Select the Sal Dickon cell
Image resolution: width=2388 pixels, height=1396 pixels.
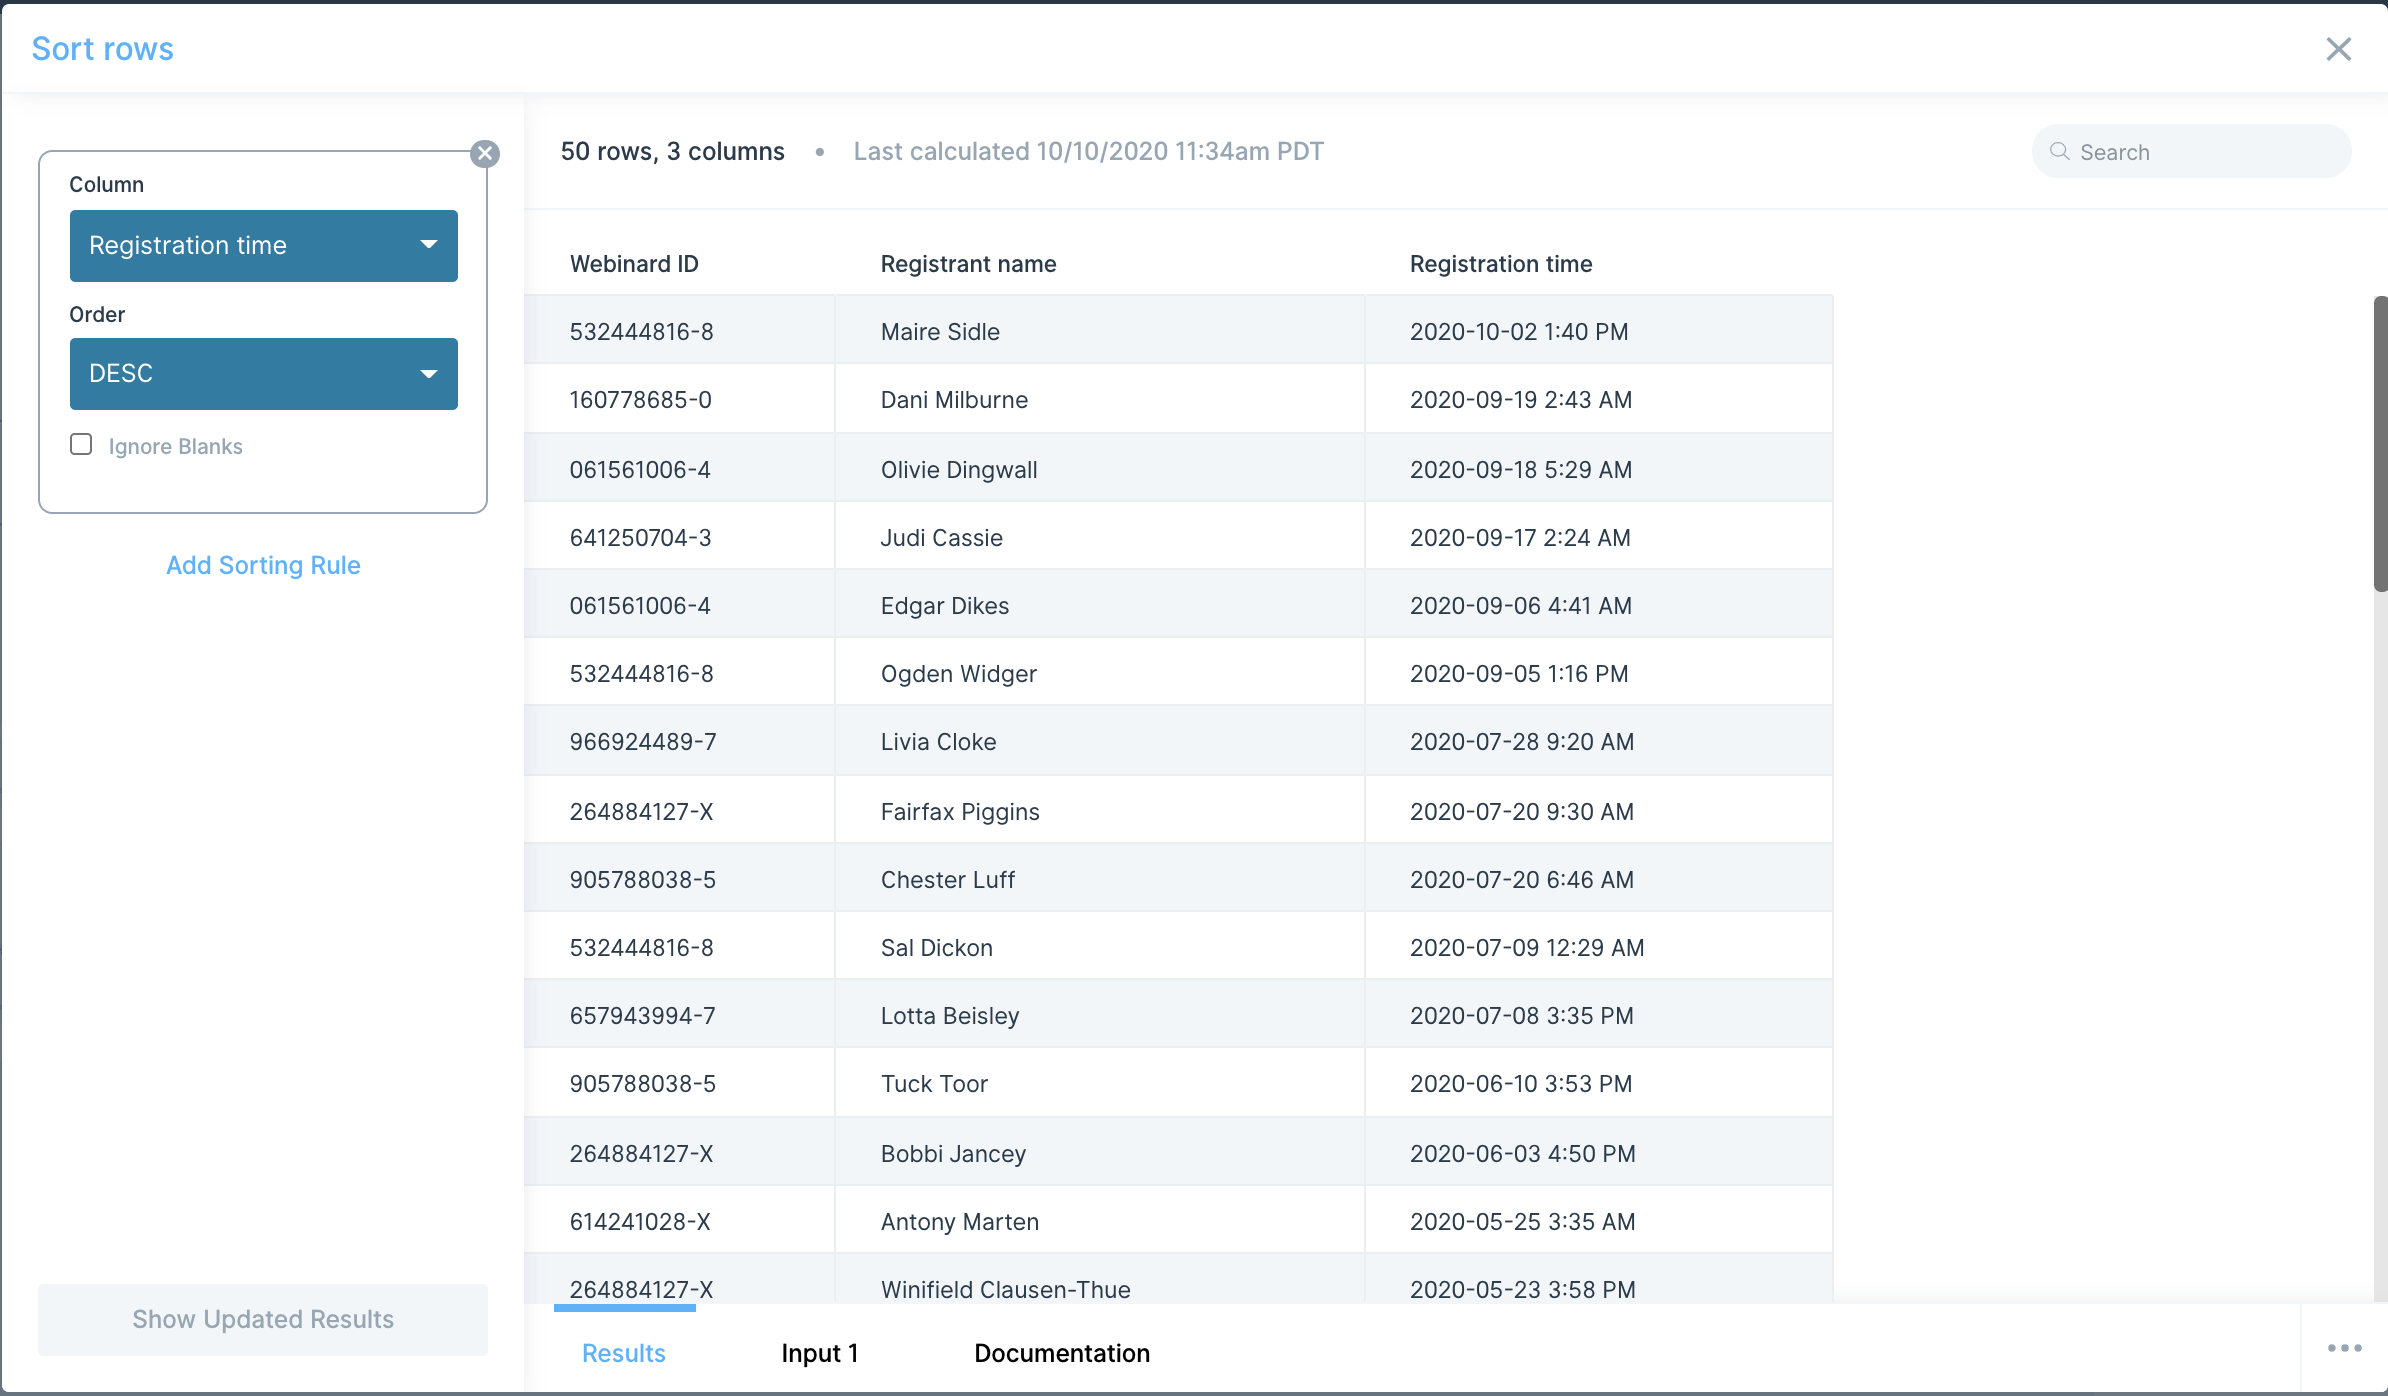(x=1100, y=947)
